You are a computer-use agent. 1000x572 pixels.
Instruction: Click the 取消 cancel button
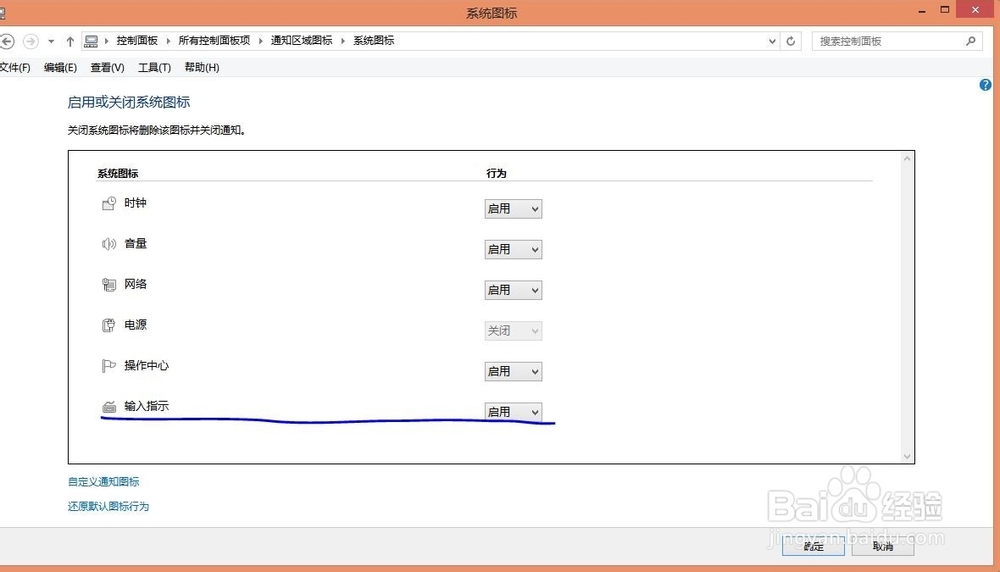click(x=883, y=546)
